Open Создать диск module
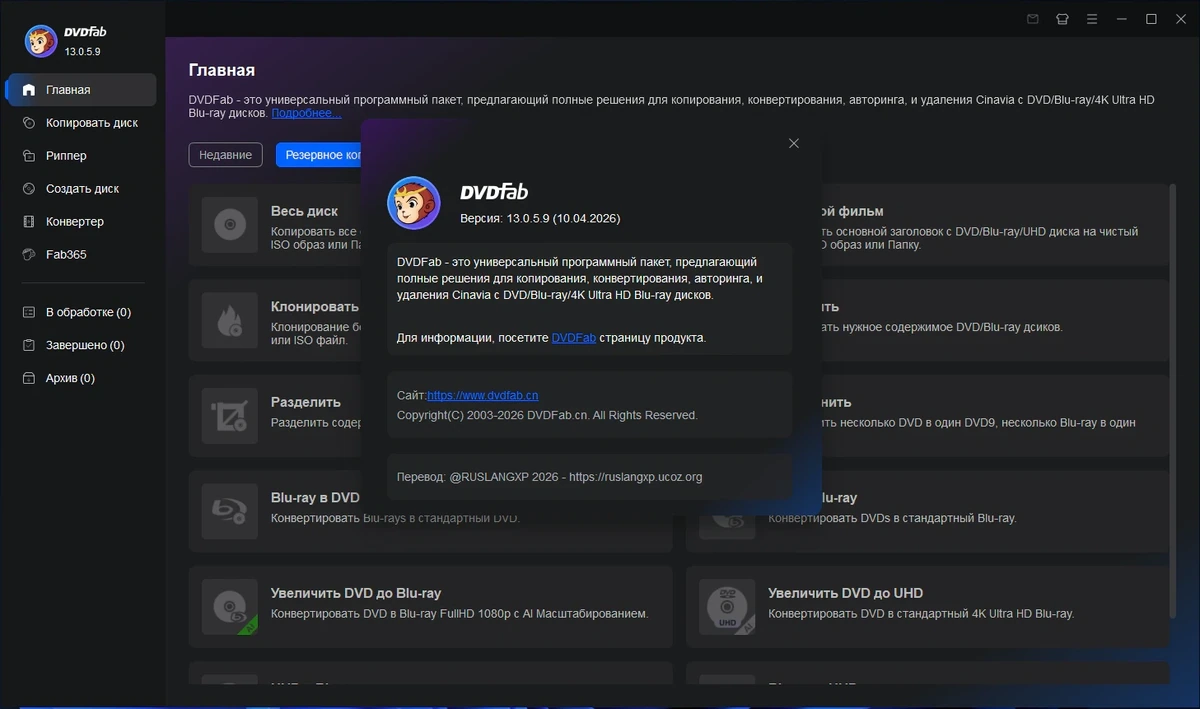The width and height of the screenshot is (1200, 709). [x=81, y=188]
